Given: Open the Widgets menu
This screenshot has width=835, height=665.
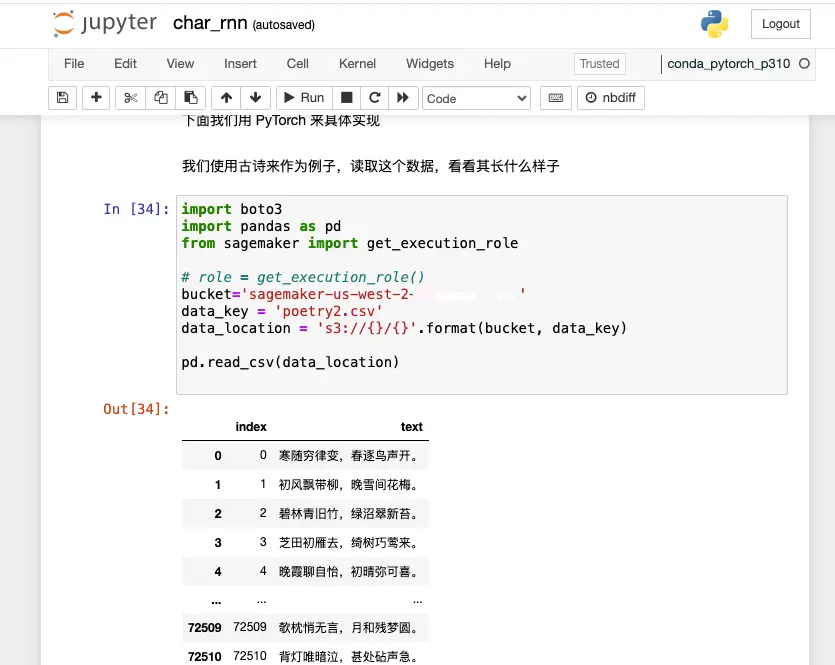Looking at the screenshot, I should 430,64.
